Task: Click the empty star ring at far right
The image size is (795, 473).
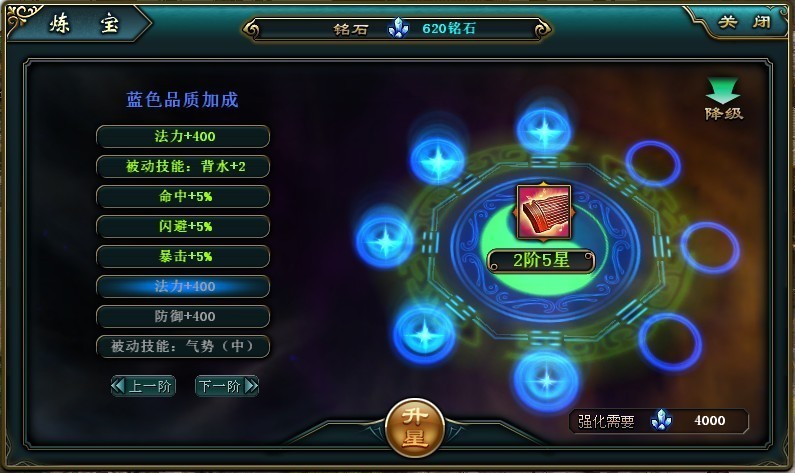Action: coord(710,247)
